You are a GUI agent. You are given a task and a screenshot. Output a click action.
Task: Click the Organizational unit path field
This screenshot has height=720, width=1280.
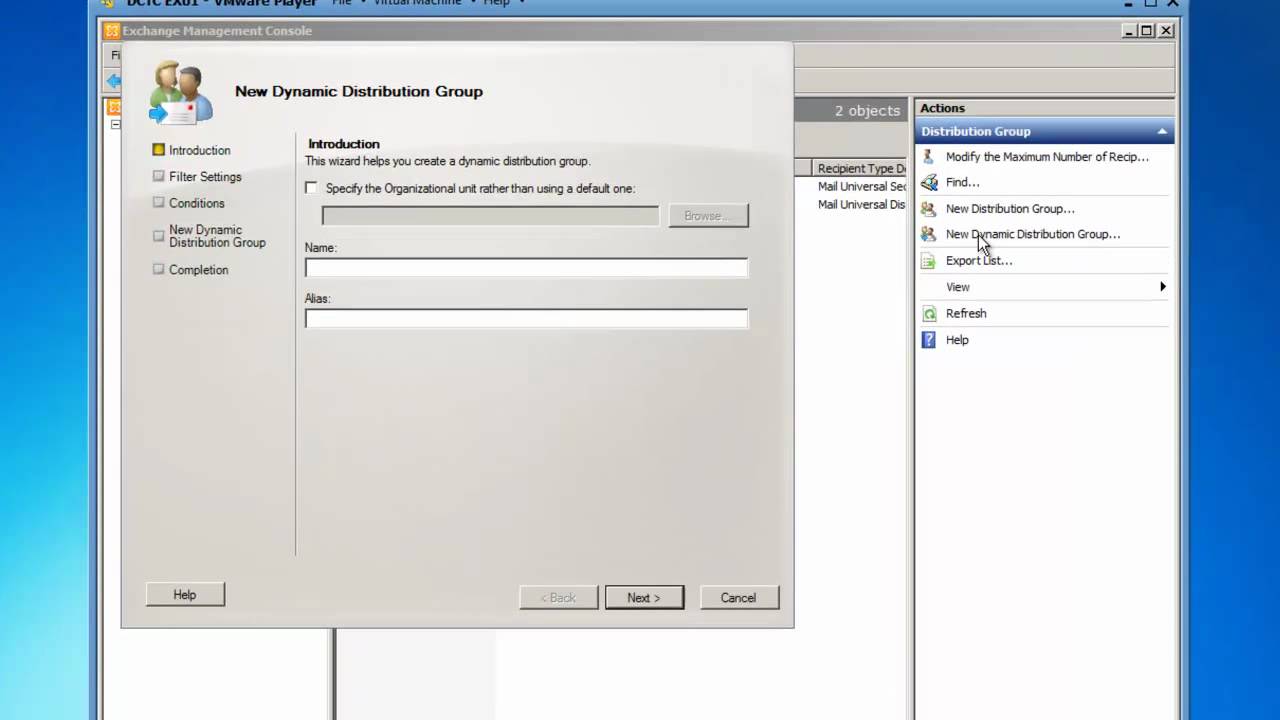490,215
